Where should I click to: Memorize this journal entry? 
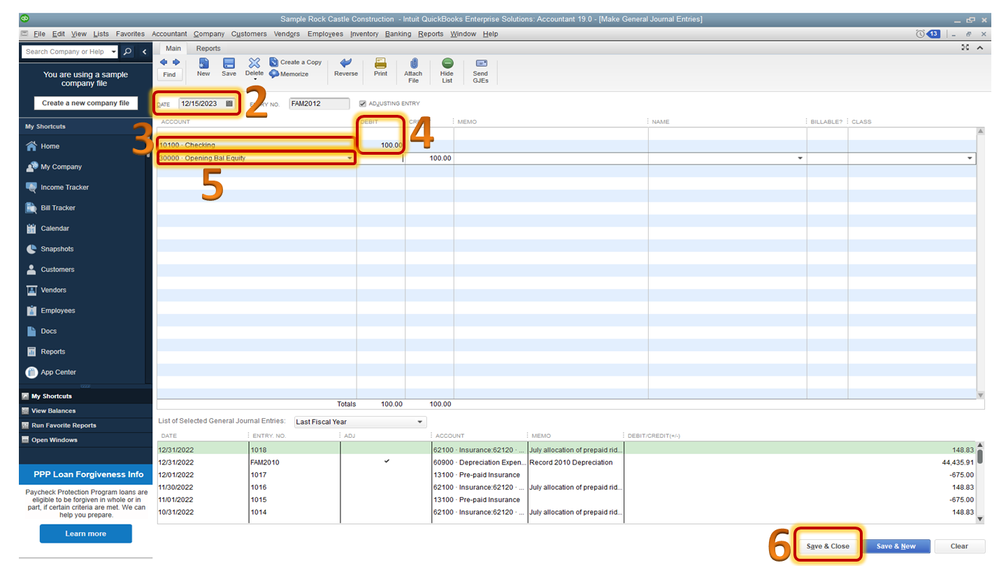[x=289, y=74]
